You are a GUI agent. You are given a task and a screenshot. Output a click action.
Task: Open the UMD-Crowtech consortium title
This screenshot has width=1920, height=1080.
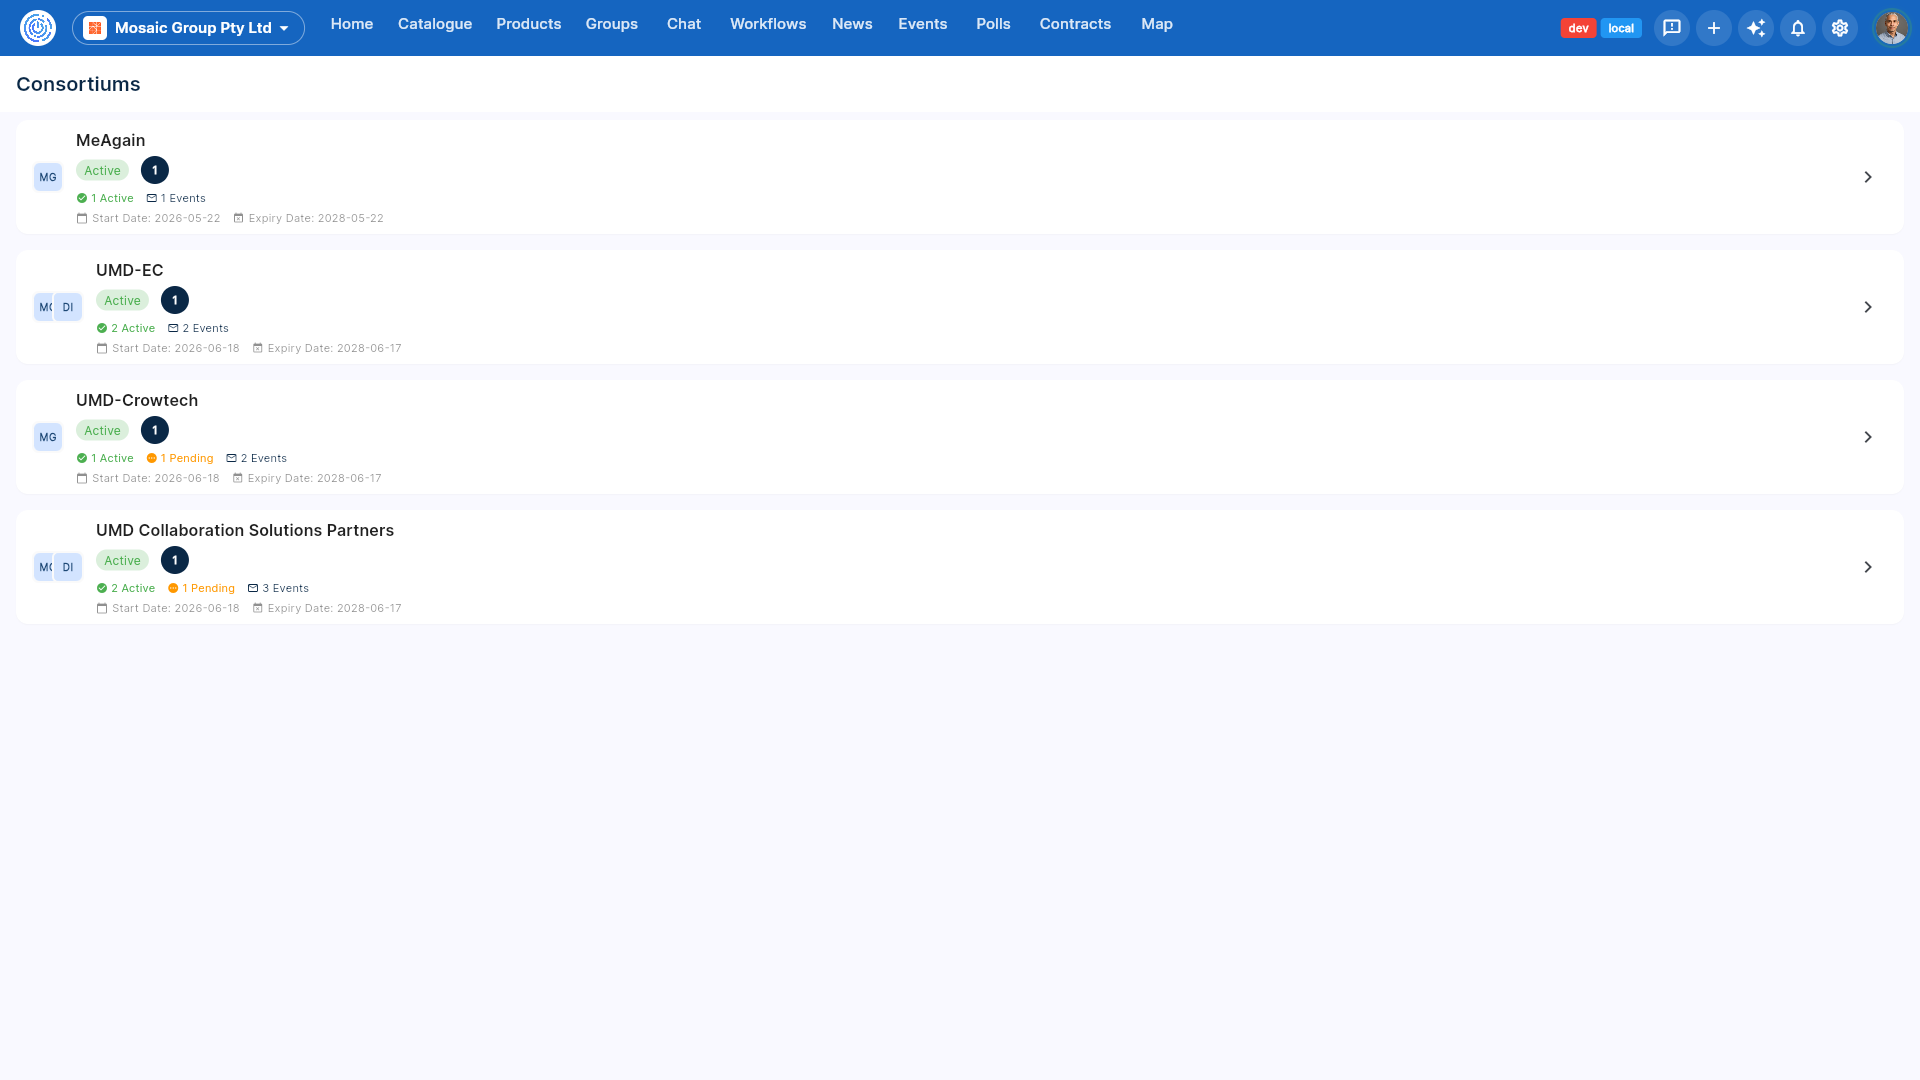point(137,400)
